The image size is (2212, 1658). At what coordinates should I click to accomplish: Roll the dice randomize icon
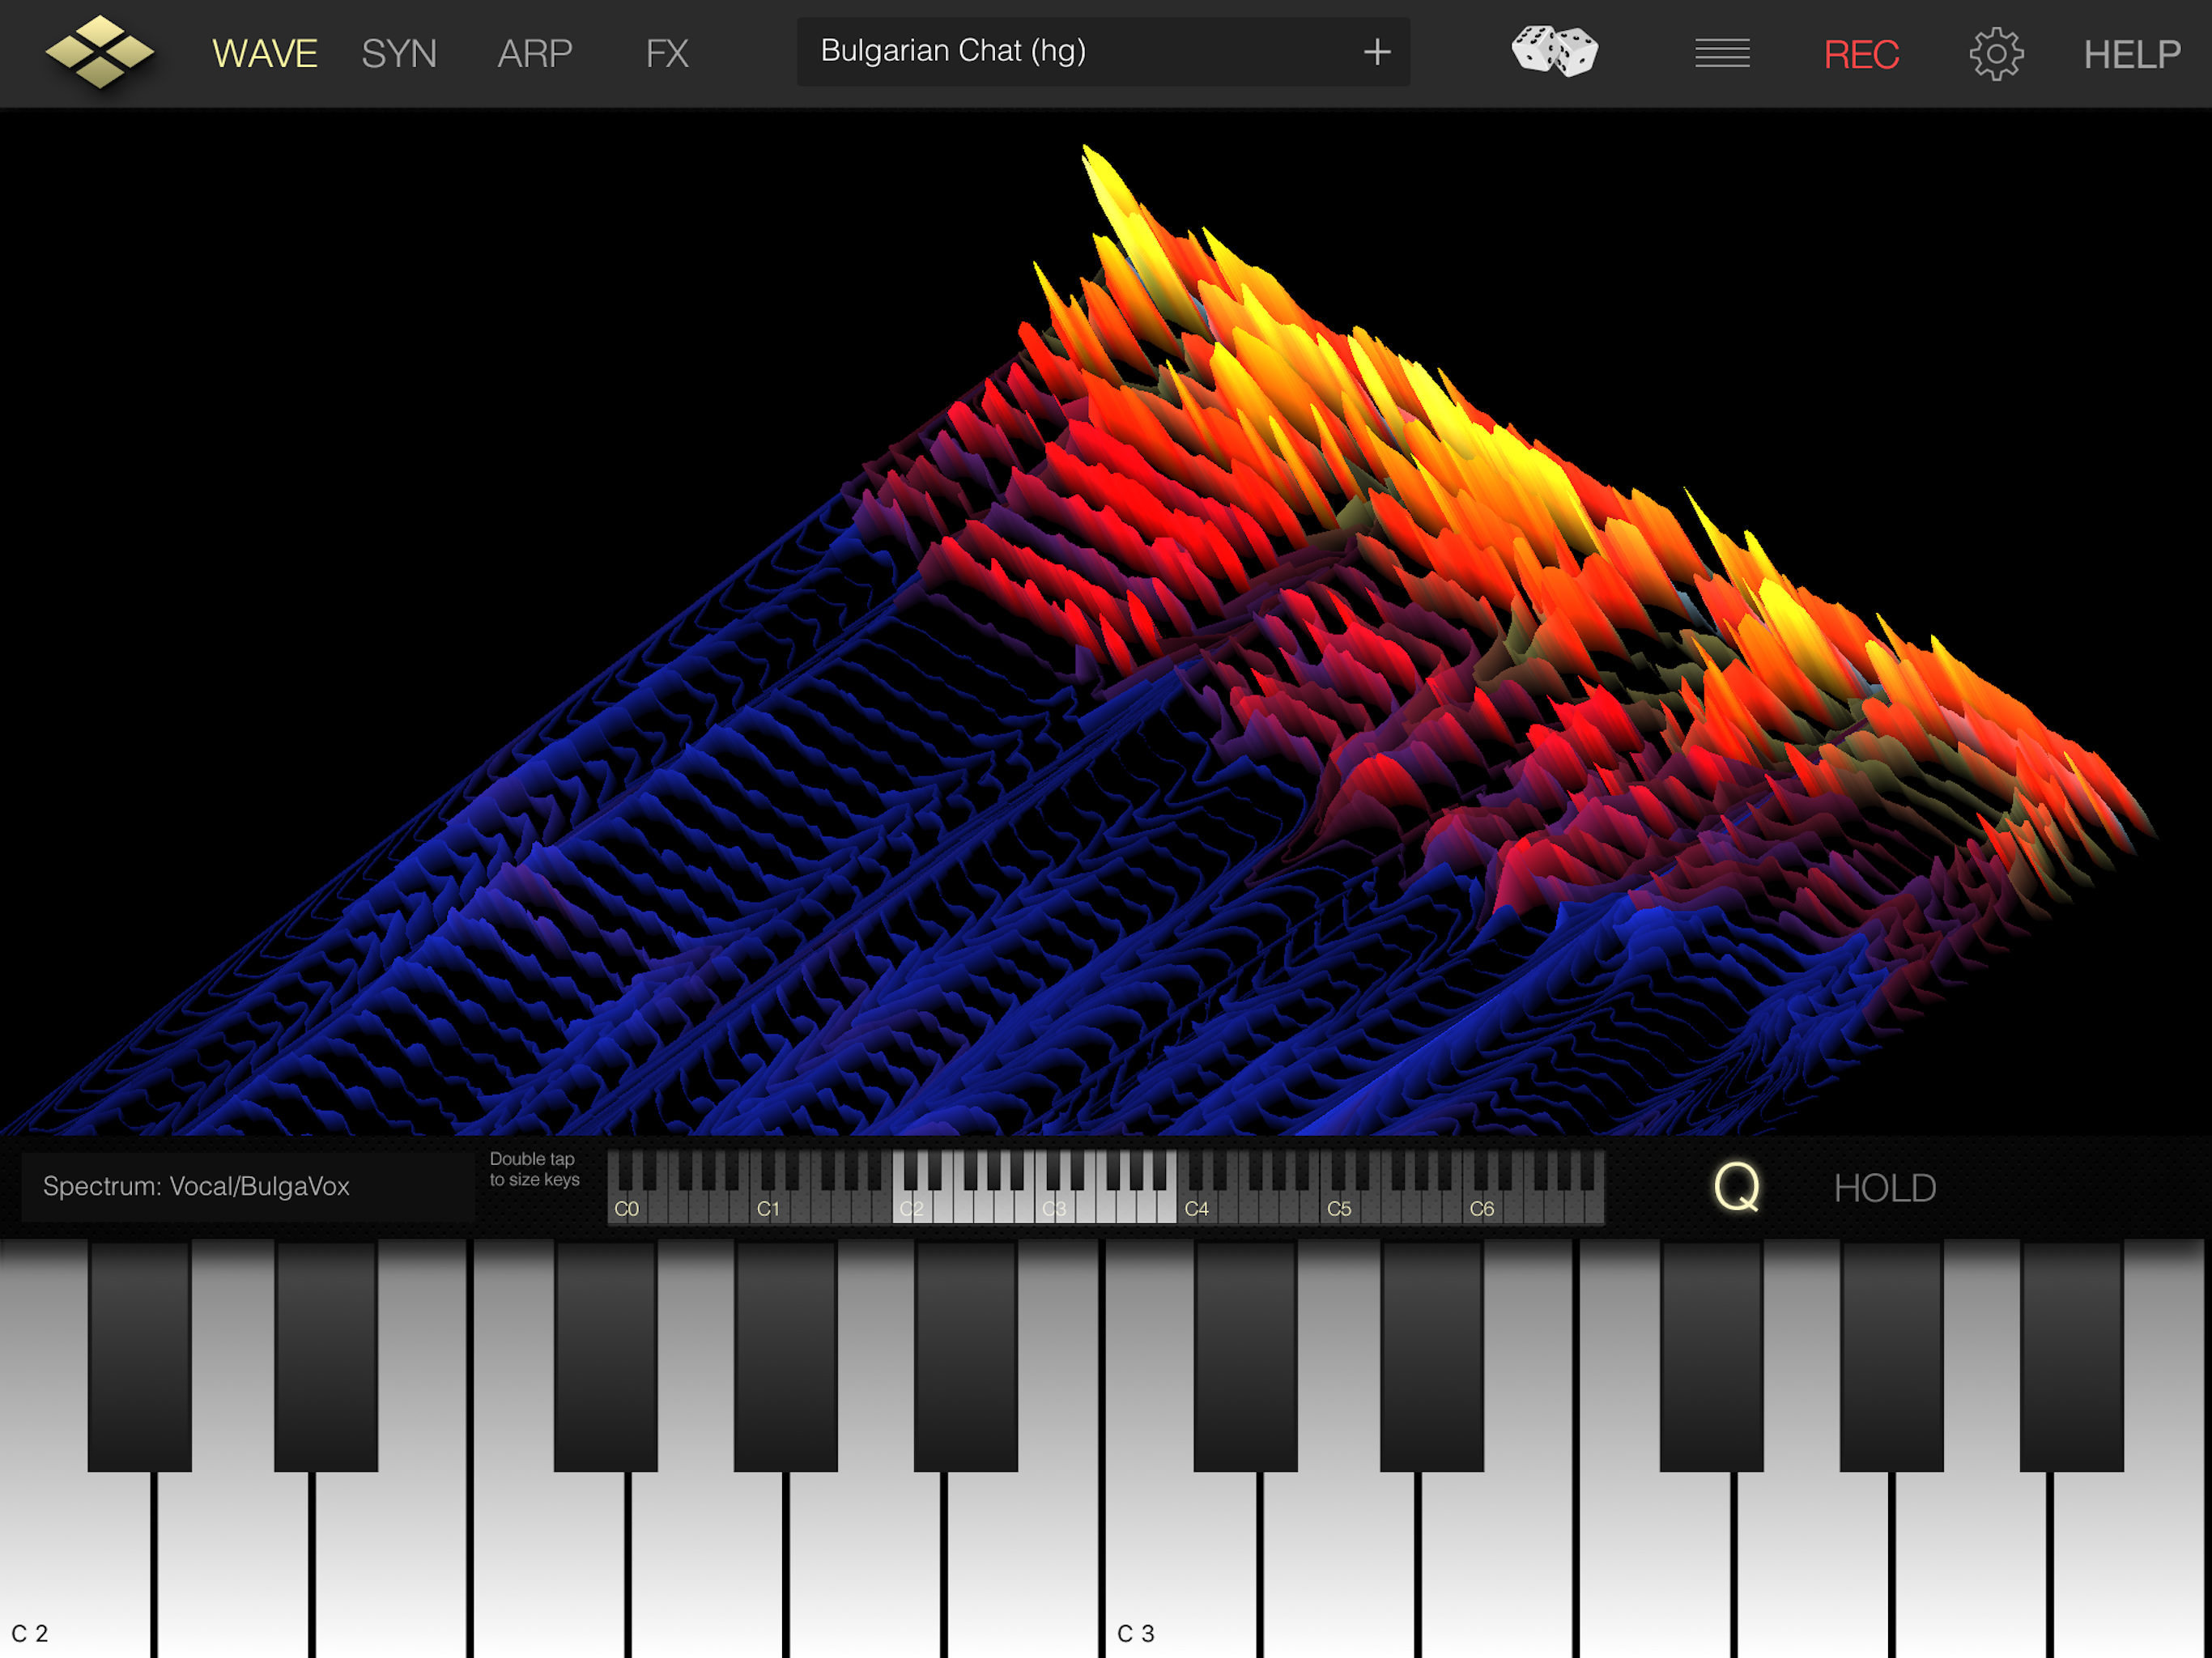coord(1554,52)
